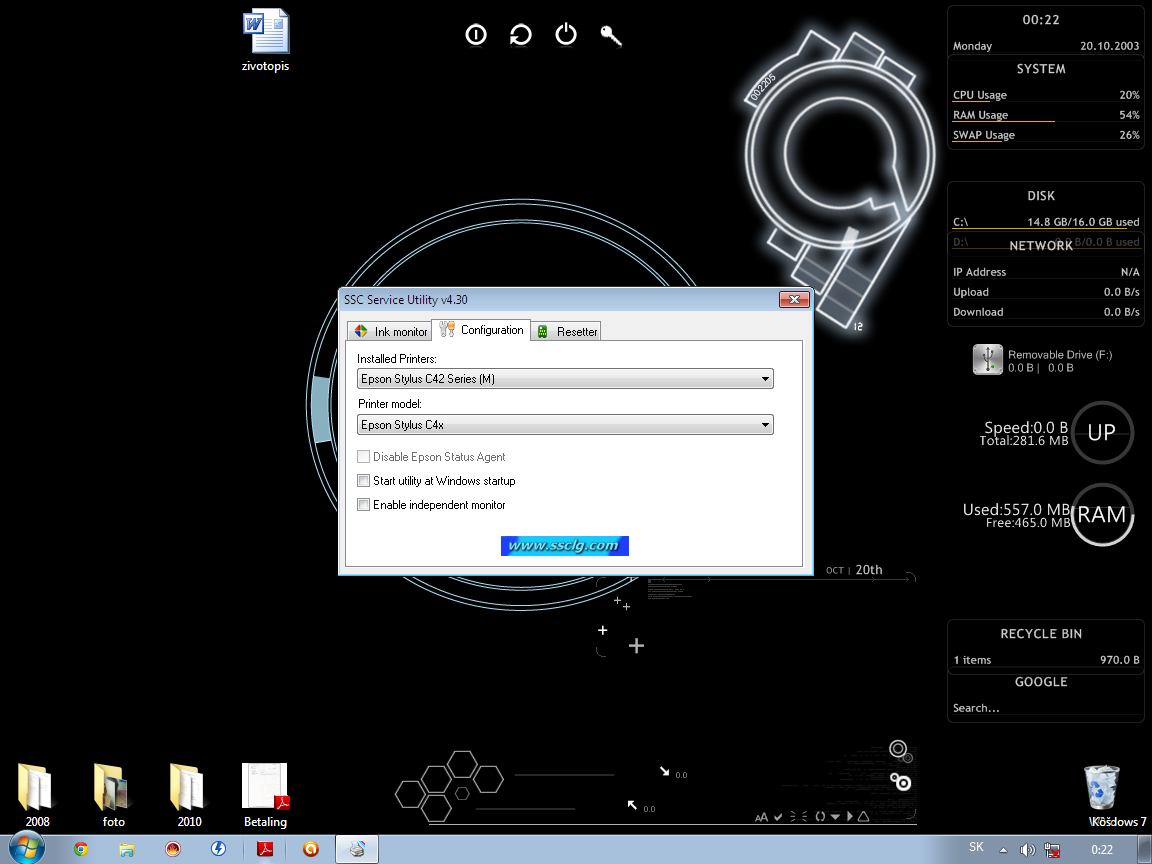Screen dimensions: 1152x864
Task: Switch to the Ink monitor tab
Action: coord(389,331)
